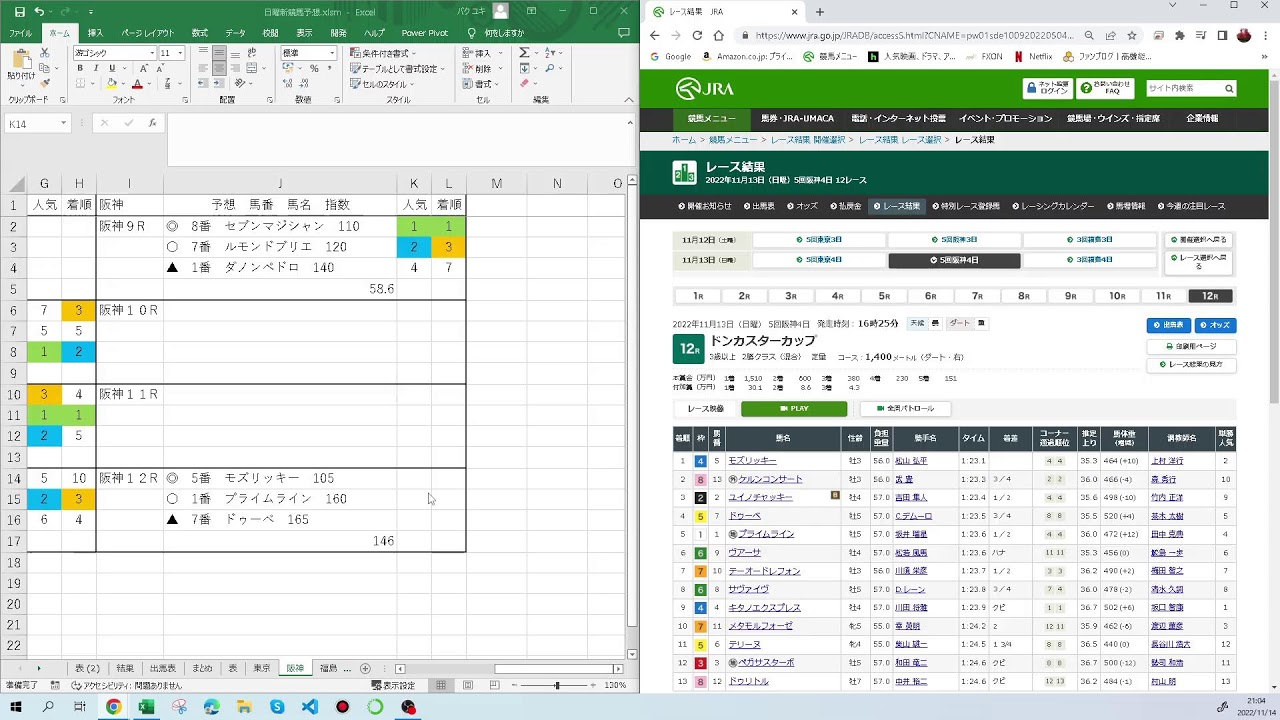Toggle italic text formatting

[96, 69]
